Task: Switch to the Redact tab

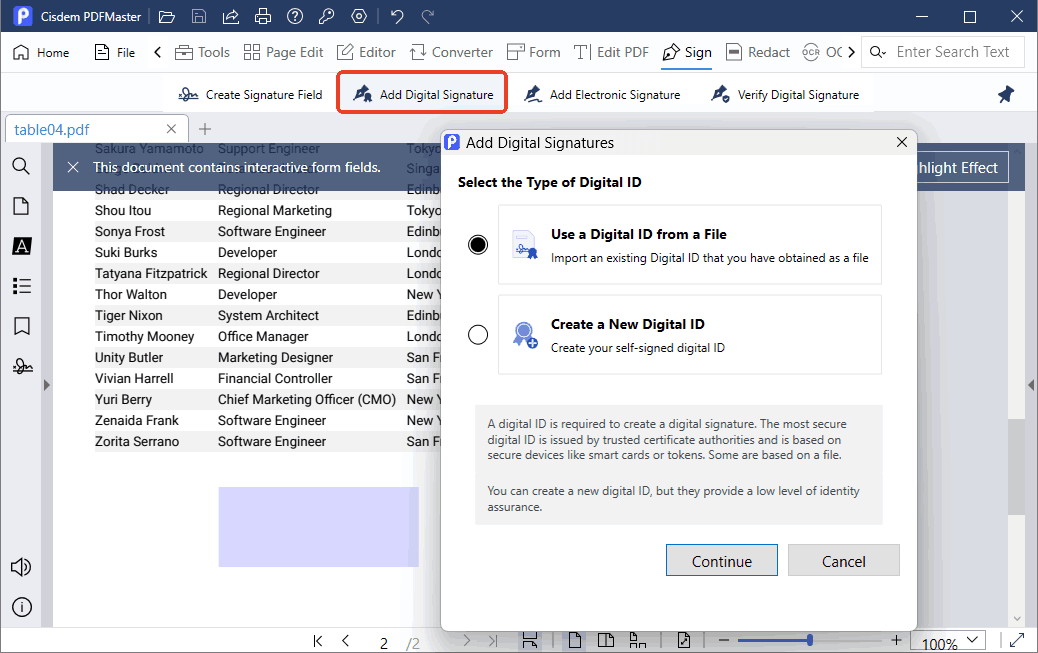Action: pos(758,52)
